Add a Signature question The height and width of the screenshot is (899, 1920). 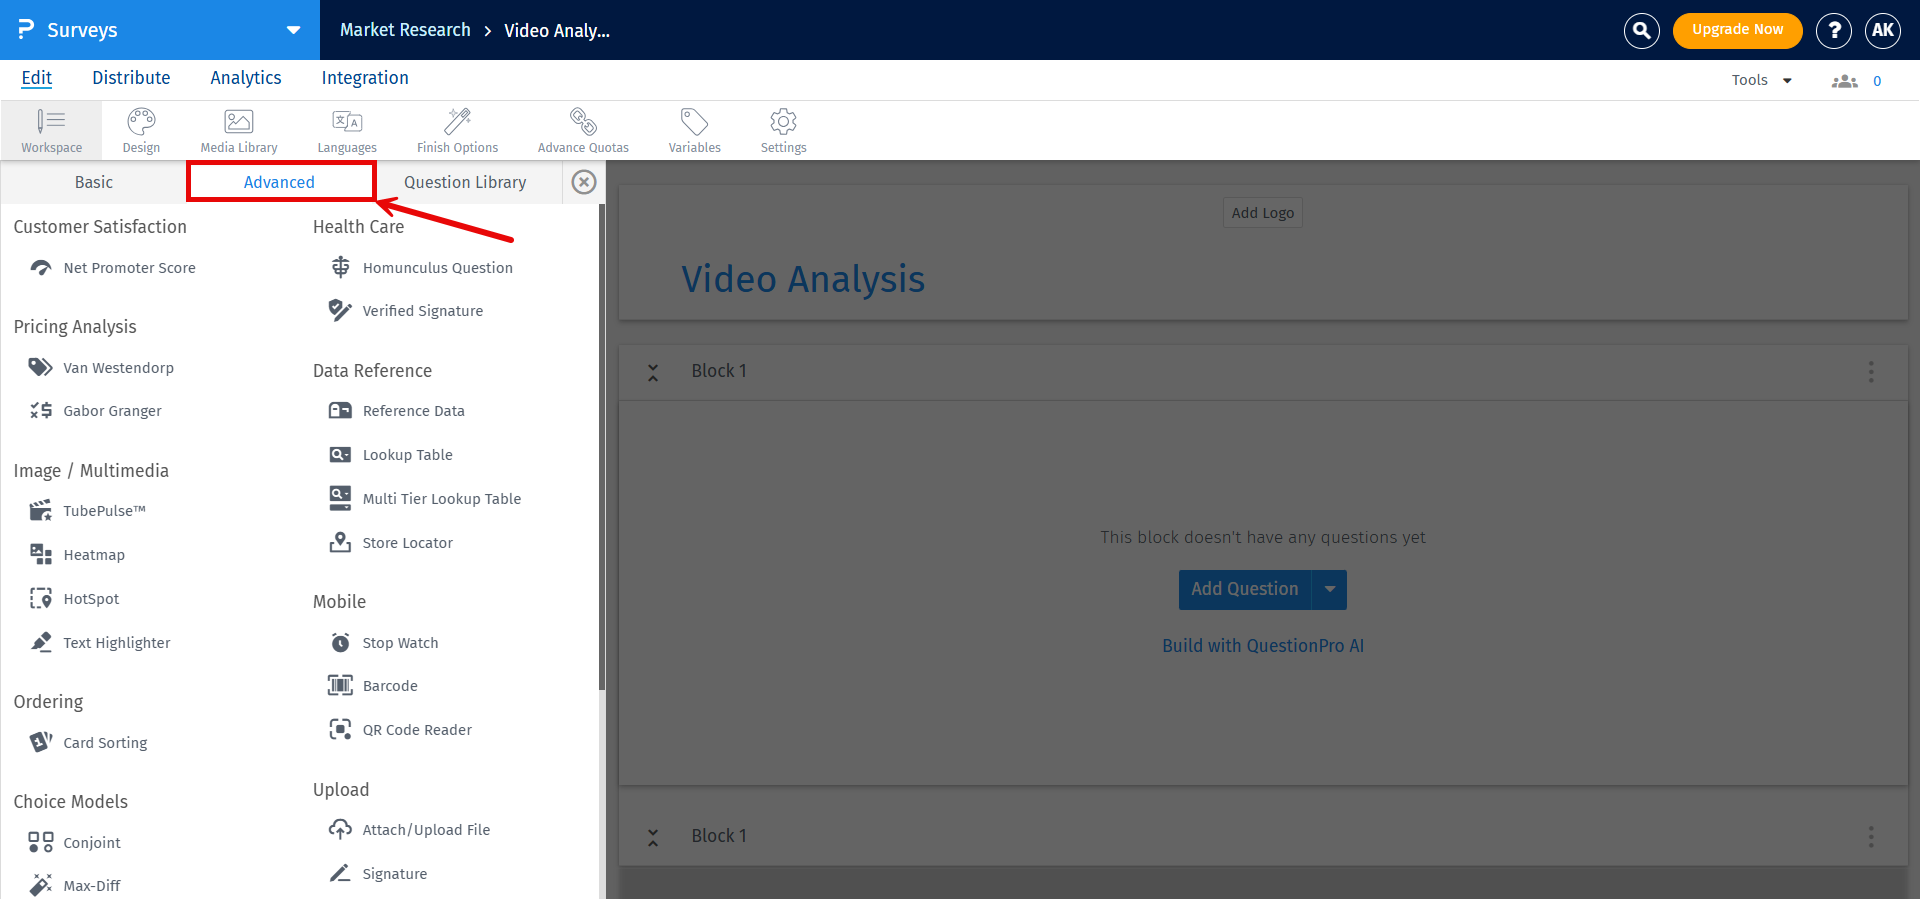click(x=378, y=874)
